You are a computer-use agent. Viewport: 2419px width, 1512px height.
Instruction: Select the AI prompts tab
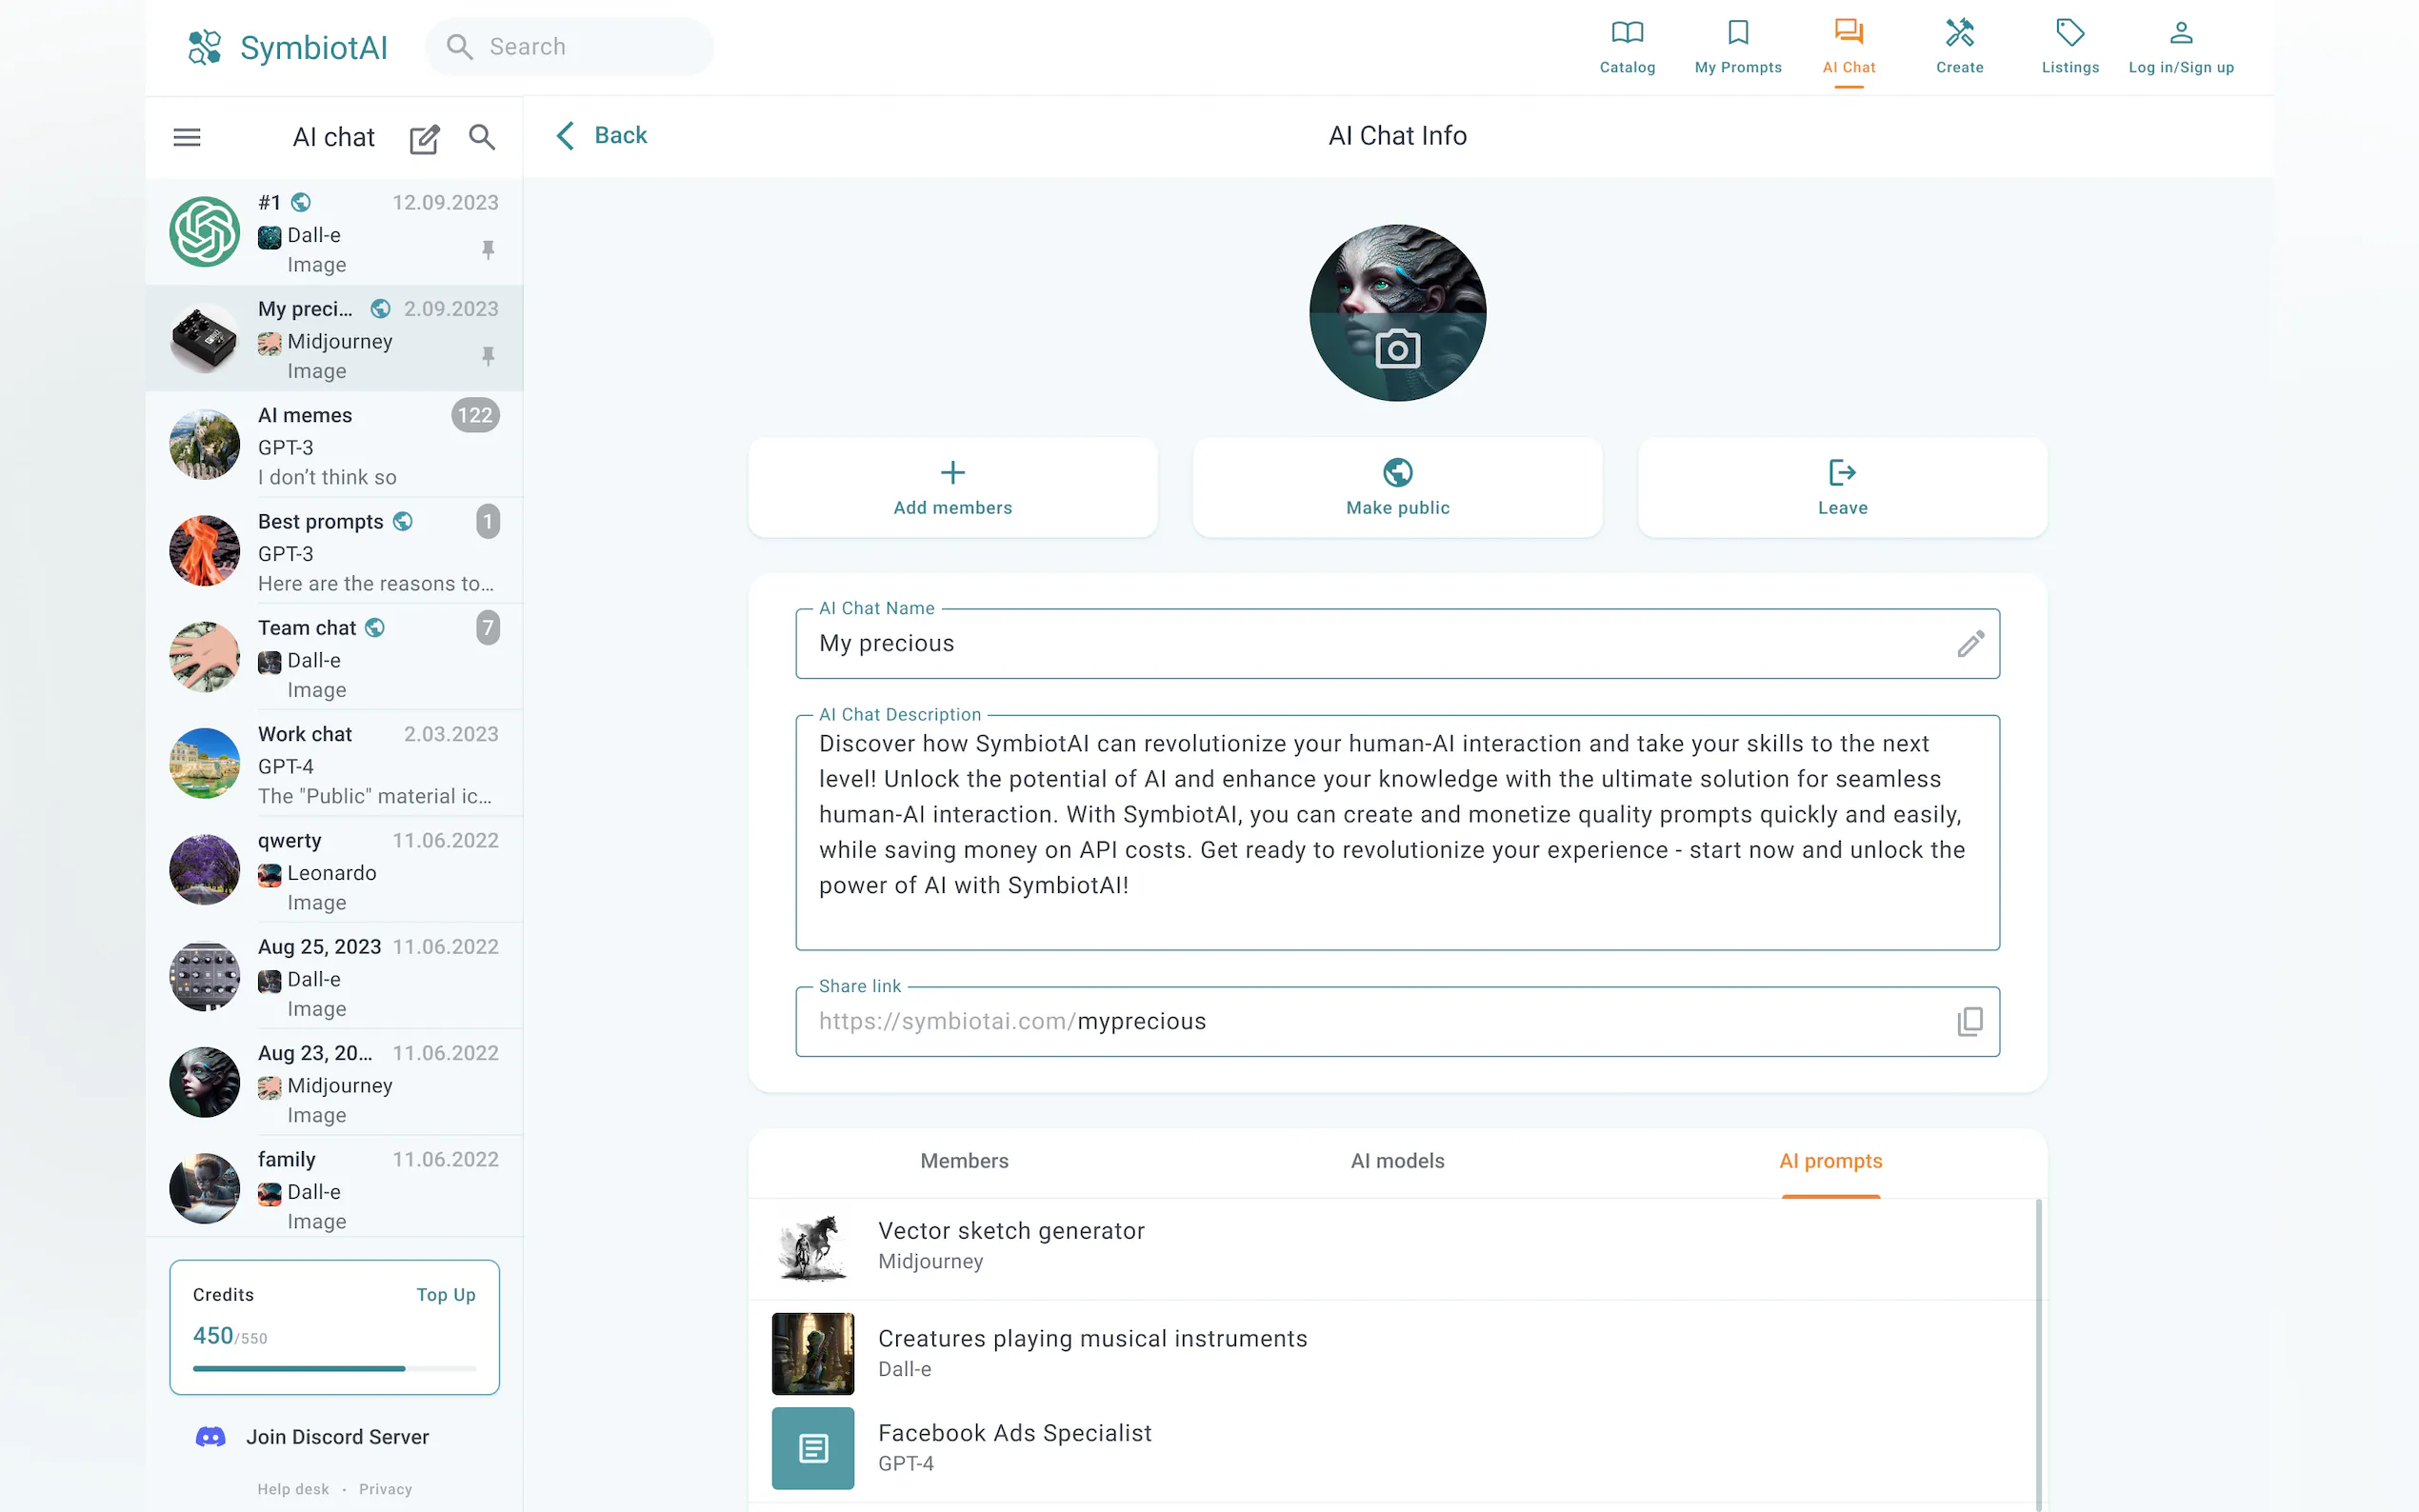click(1830, 1161)
